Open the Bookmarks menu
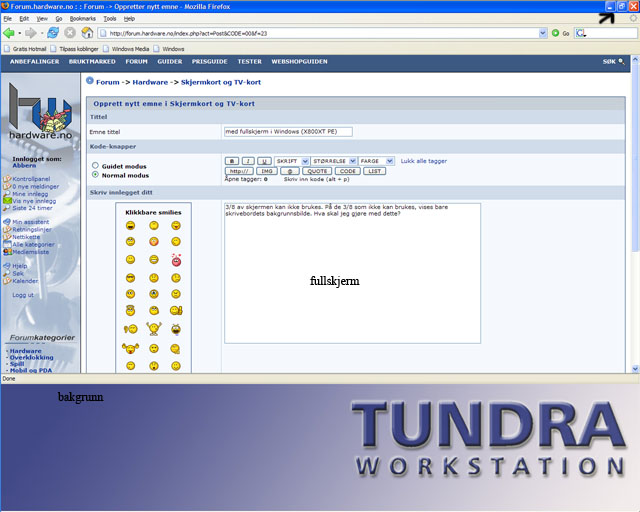 click(x=82, y=19)
